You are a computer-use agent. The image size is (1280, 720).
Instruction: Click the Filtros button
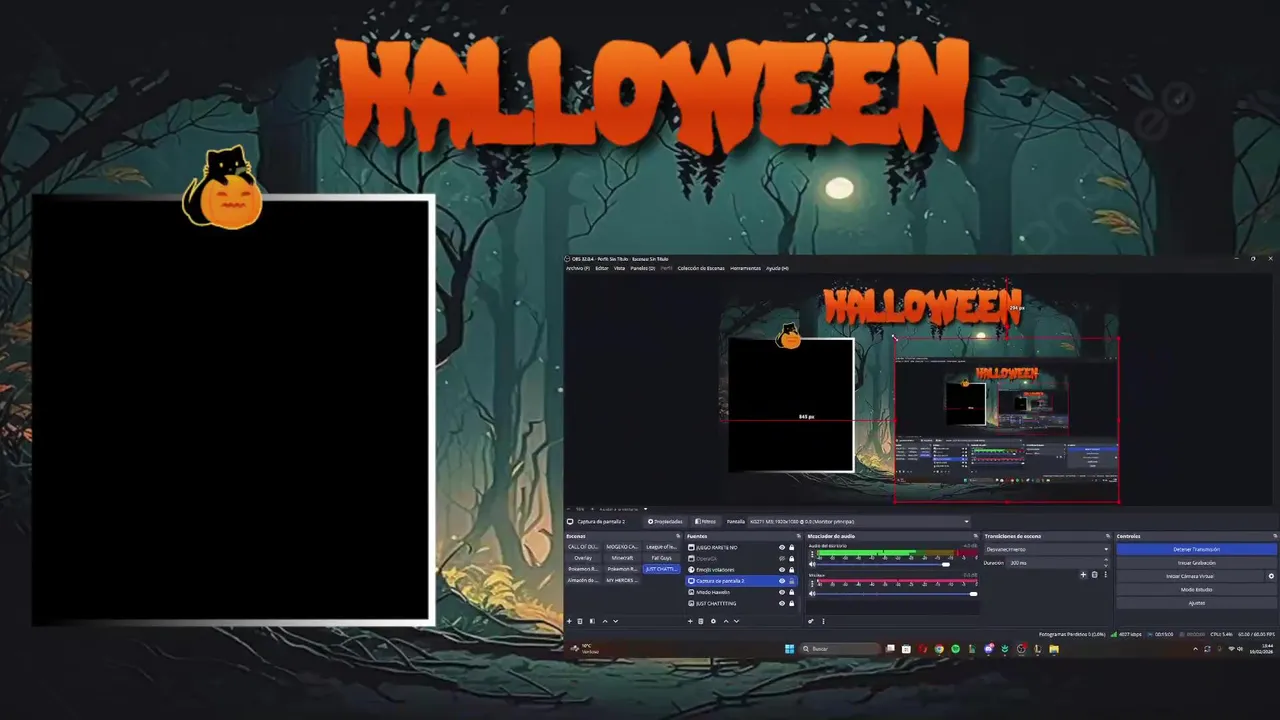(706, 522)
